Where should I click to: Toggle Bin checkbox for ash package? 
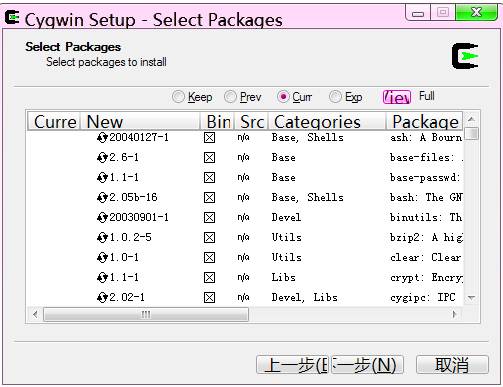click(x=209, y=137)
